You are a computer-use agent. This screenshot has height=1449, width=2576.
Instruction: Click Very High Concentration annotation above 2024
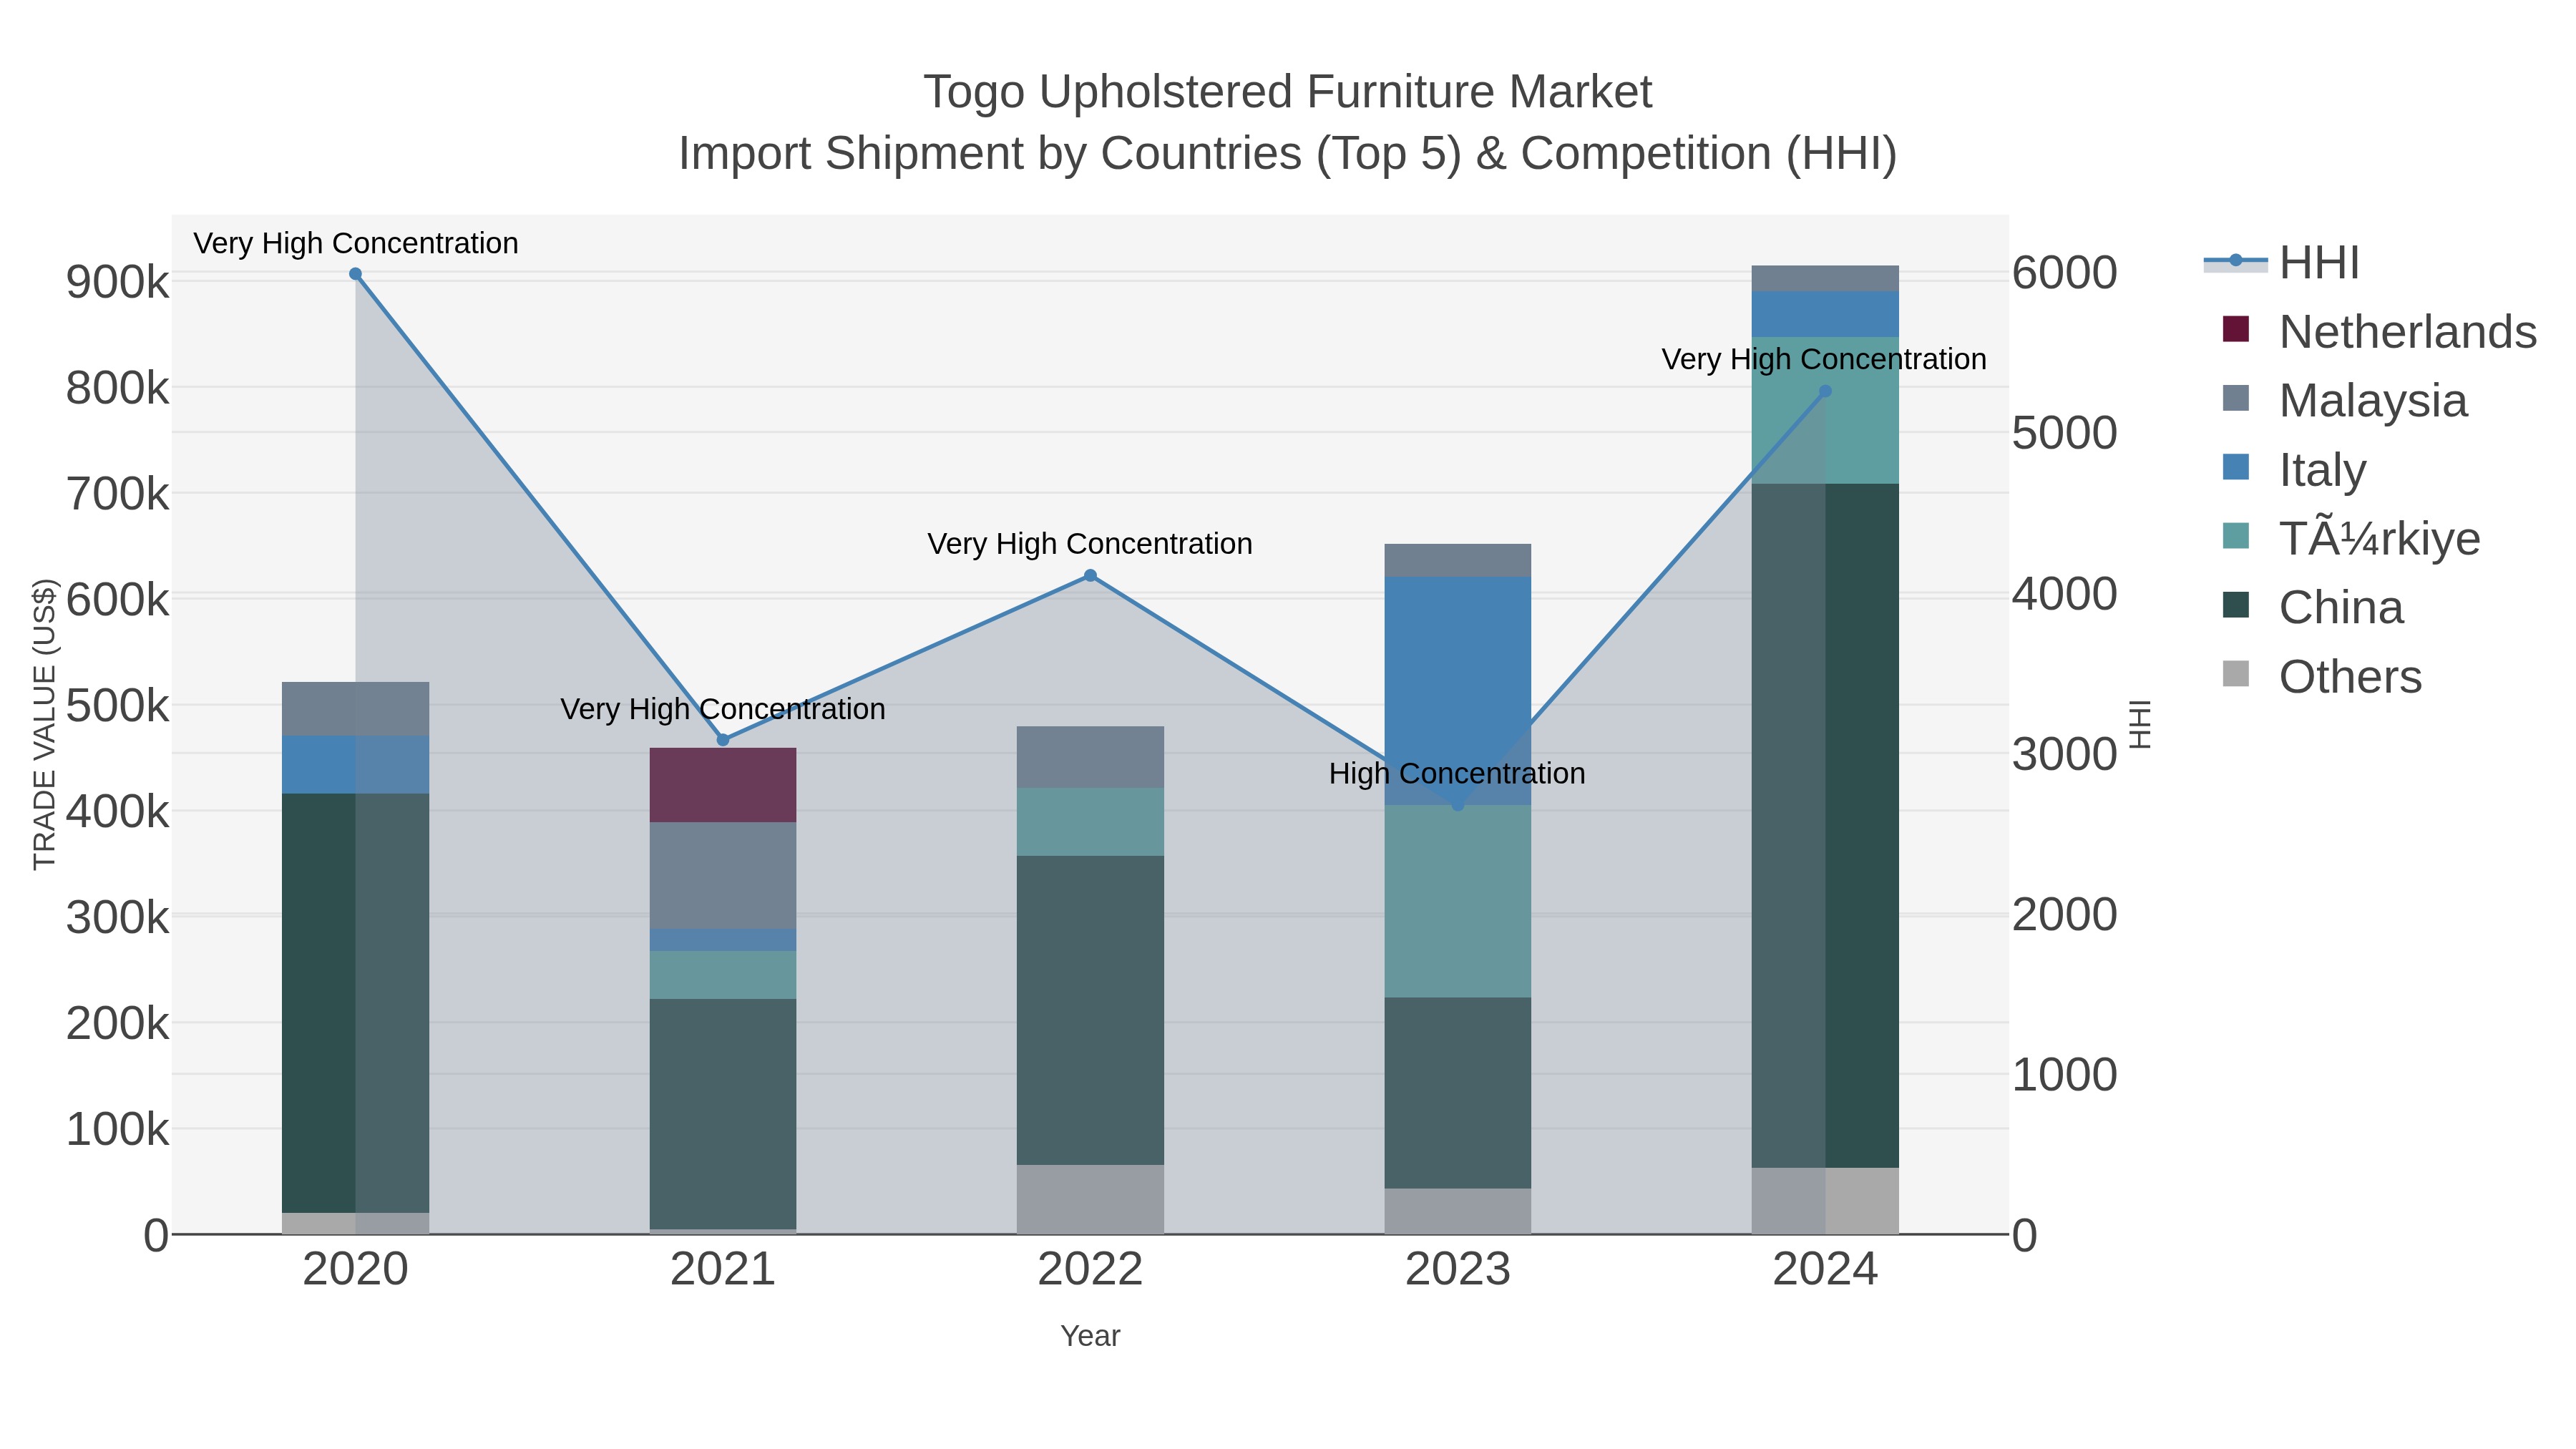(x=1824, y=359)
